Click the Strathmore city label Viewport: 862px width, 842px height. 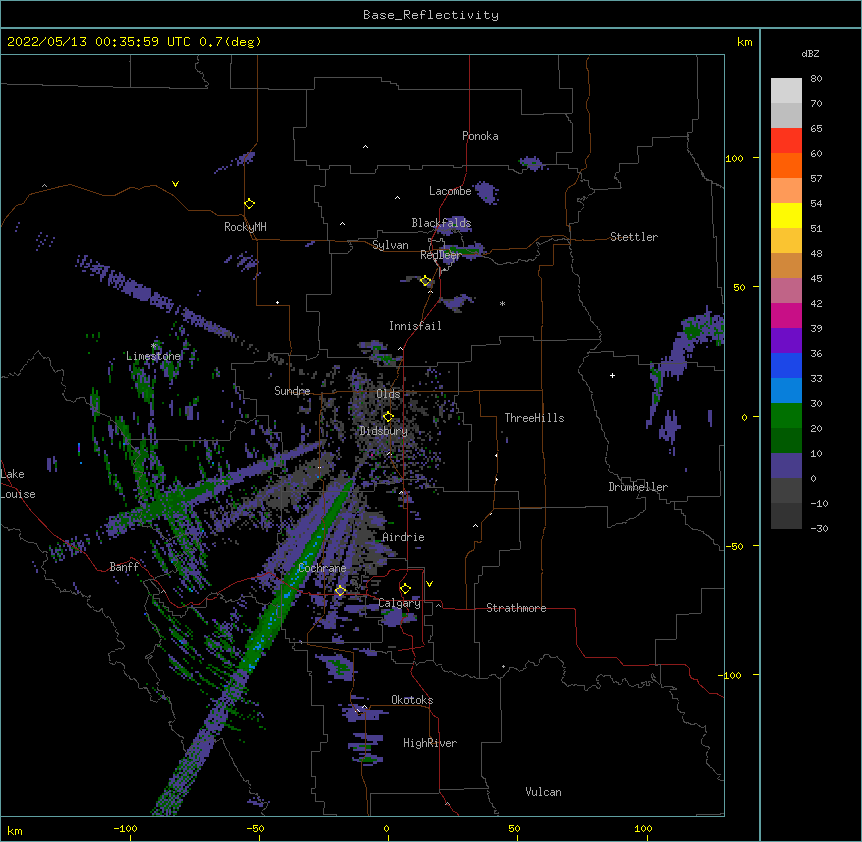(x=516, y=608)
